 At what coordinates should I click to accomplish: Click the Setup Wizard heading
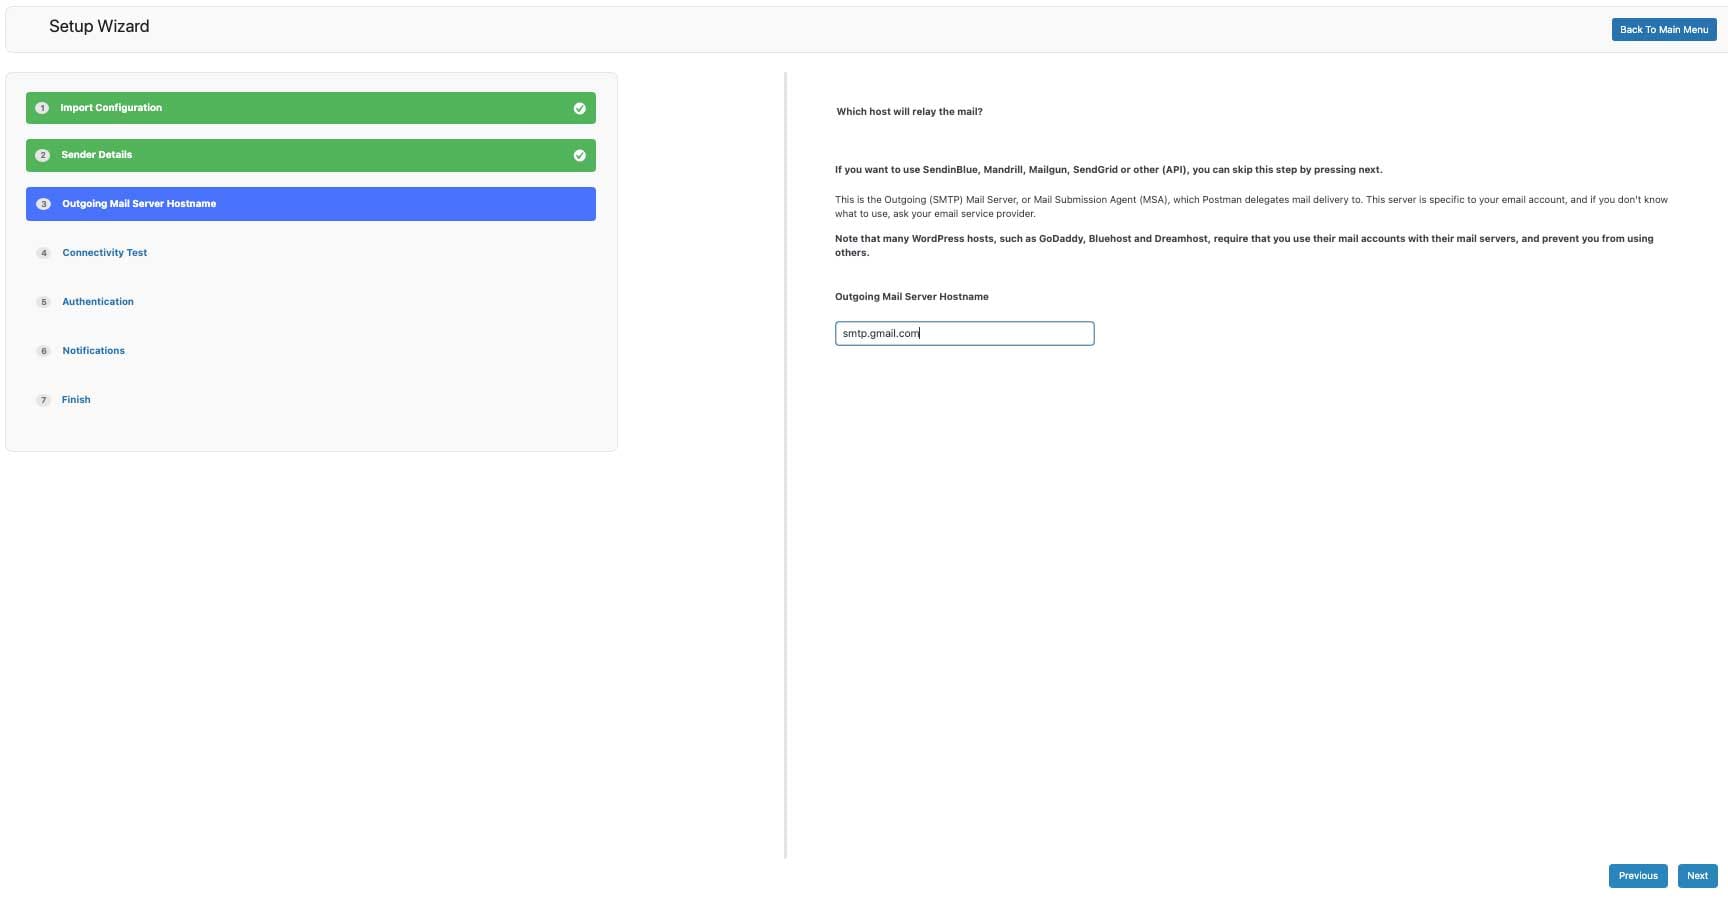(x=99, y=27)
